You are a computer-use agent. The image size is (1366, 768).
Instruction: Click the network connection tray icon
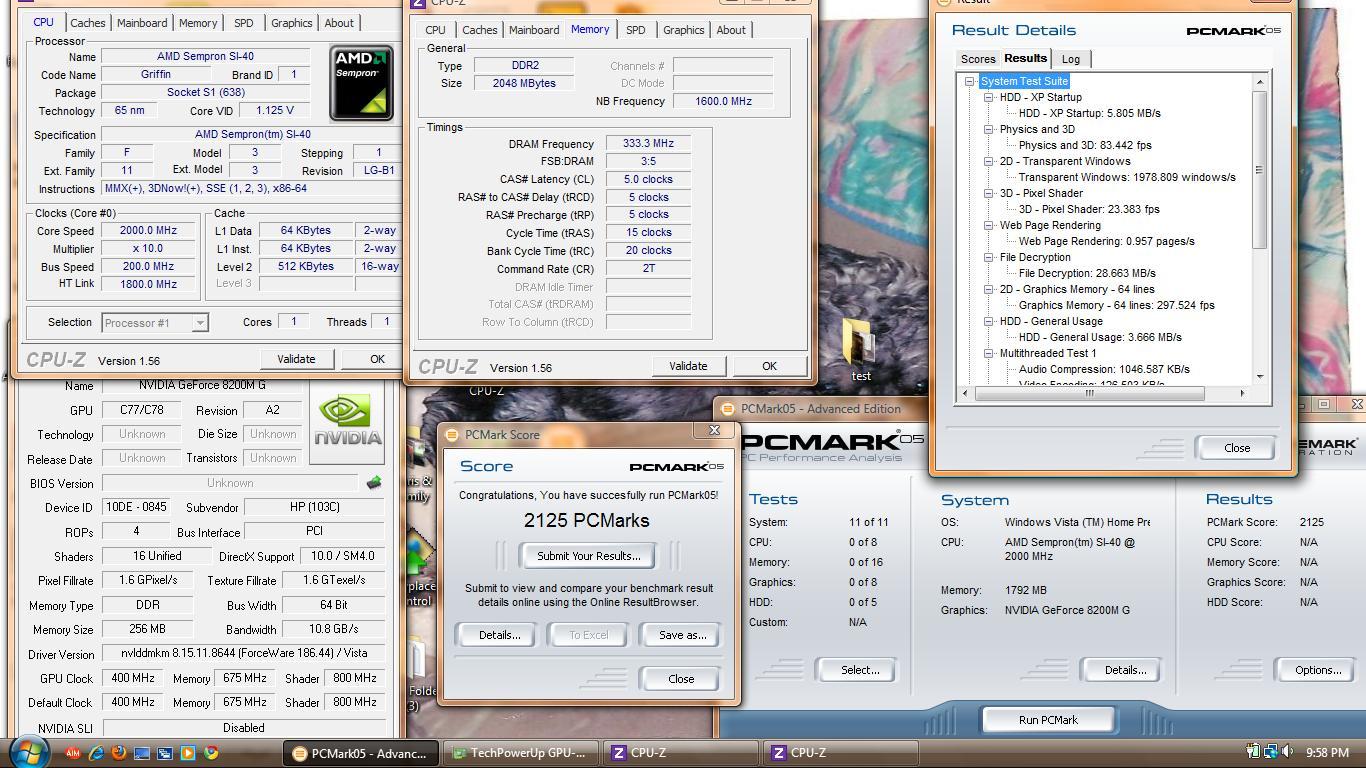[x=1269, y=752]
